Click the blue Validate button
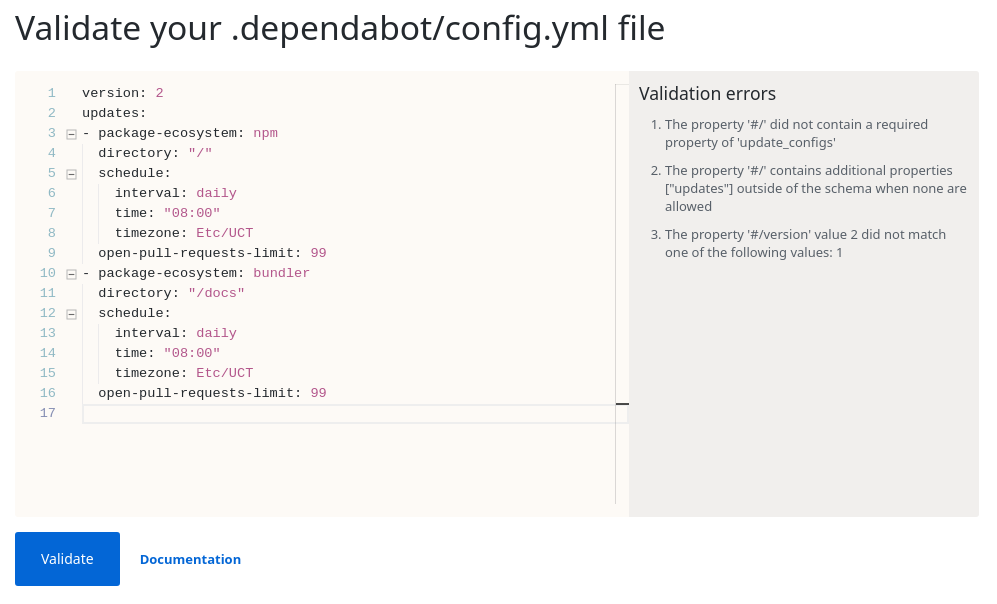This screenshot has height=604, width=997. coord(67,559)
